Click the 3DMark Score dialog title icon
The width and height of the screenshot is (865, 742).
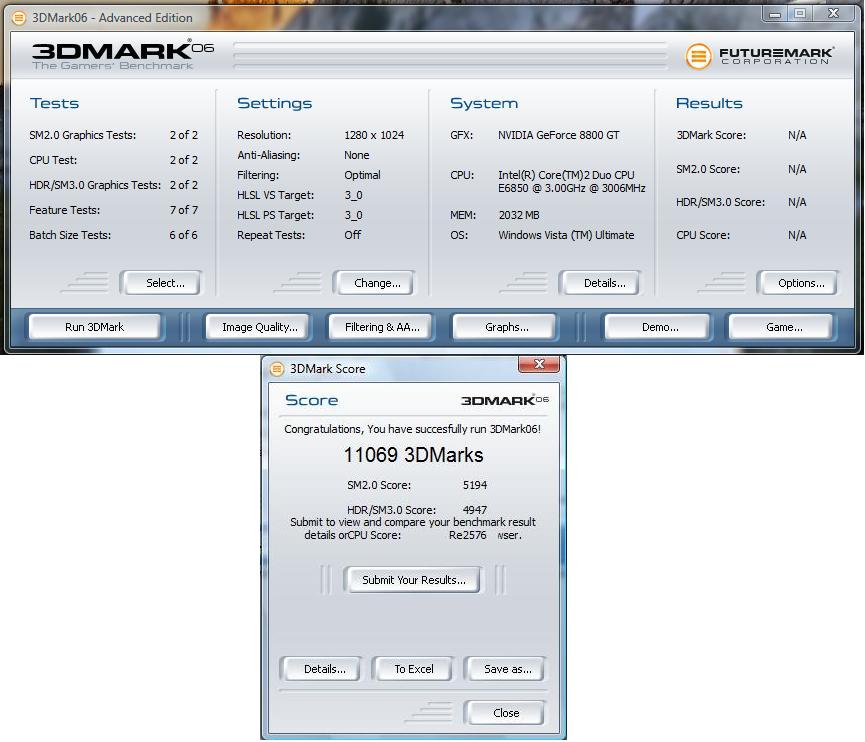point(277,369)
